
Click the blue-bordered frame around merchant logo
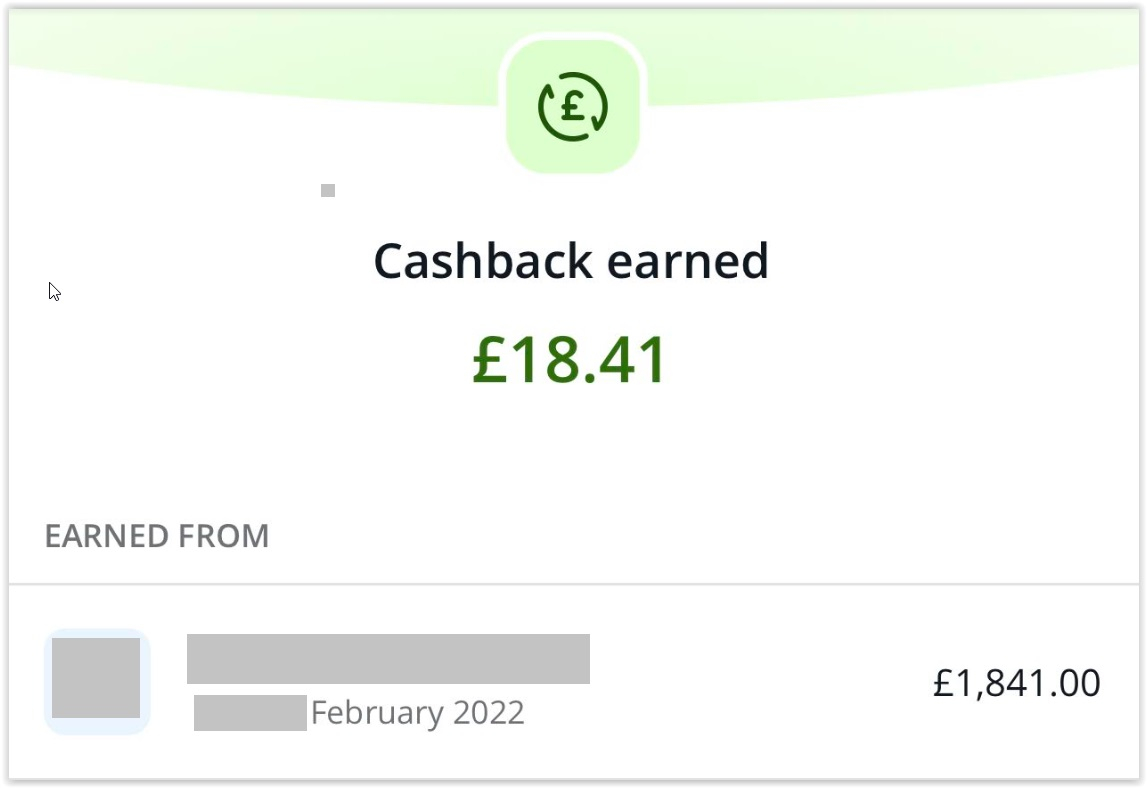pos(97,681)
